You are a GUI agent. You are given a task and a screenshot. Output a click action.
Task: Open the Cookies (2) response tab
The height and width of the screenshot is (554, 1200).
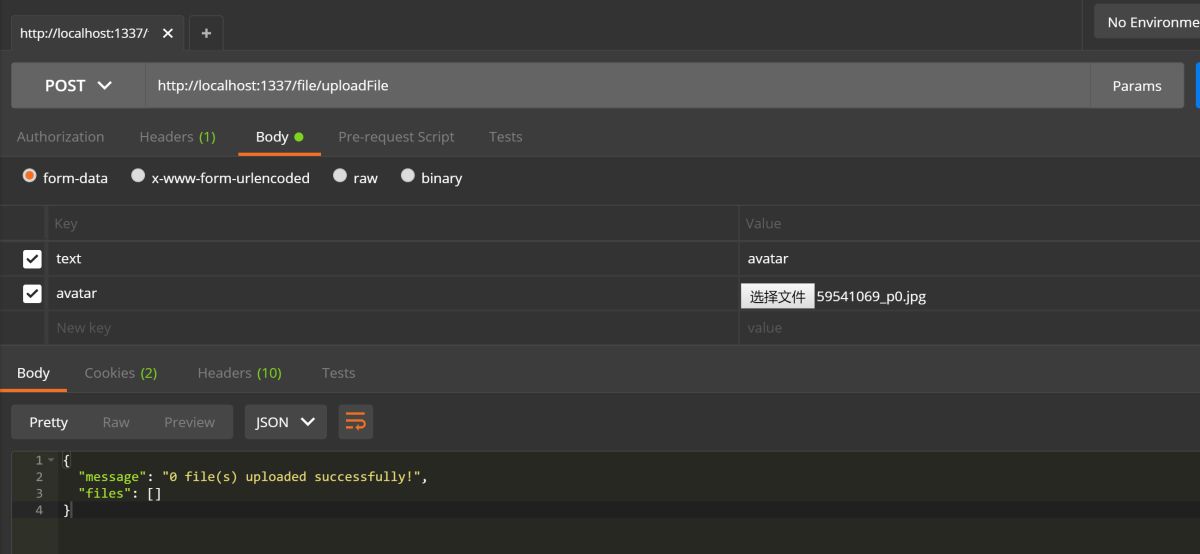click(x=121, y=373)
